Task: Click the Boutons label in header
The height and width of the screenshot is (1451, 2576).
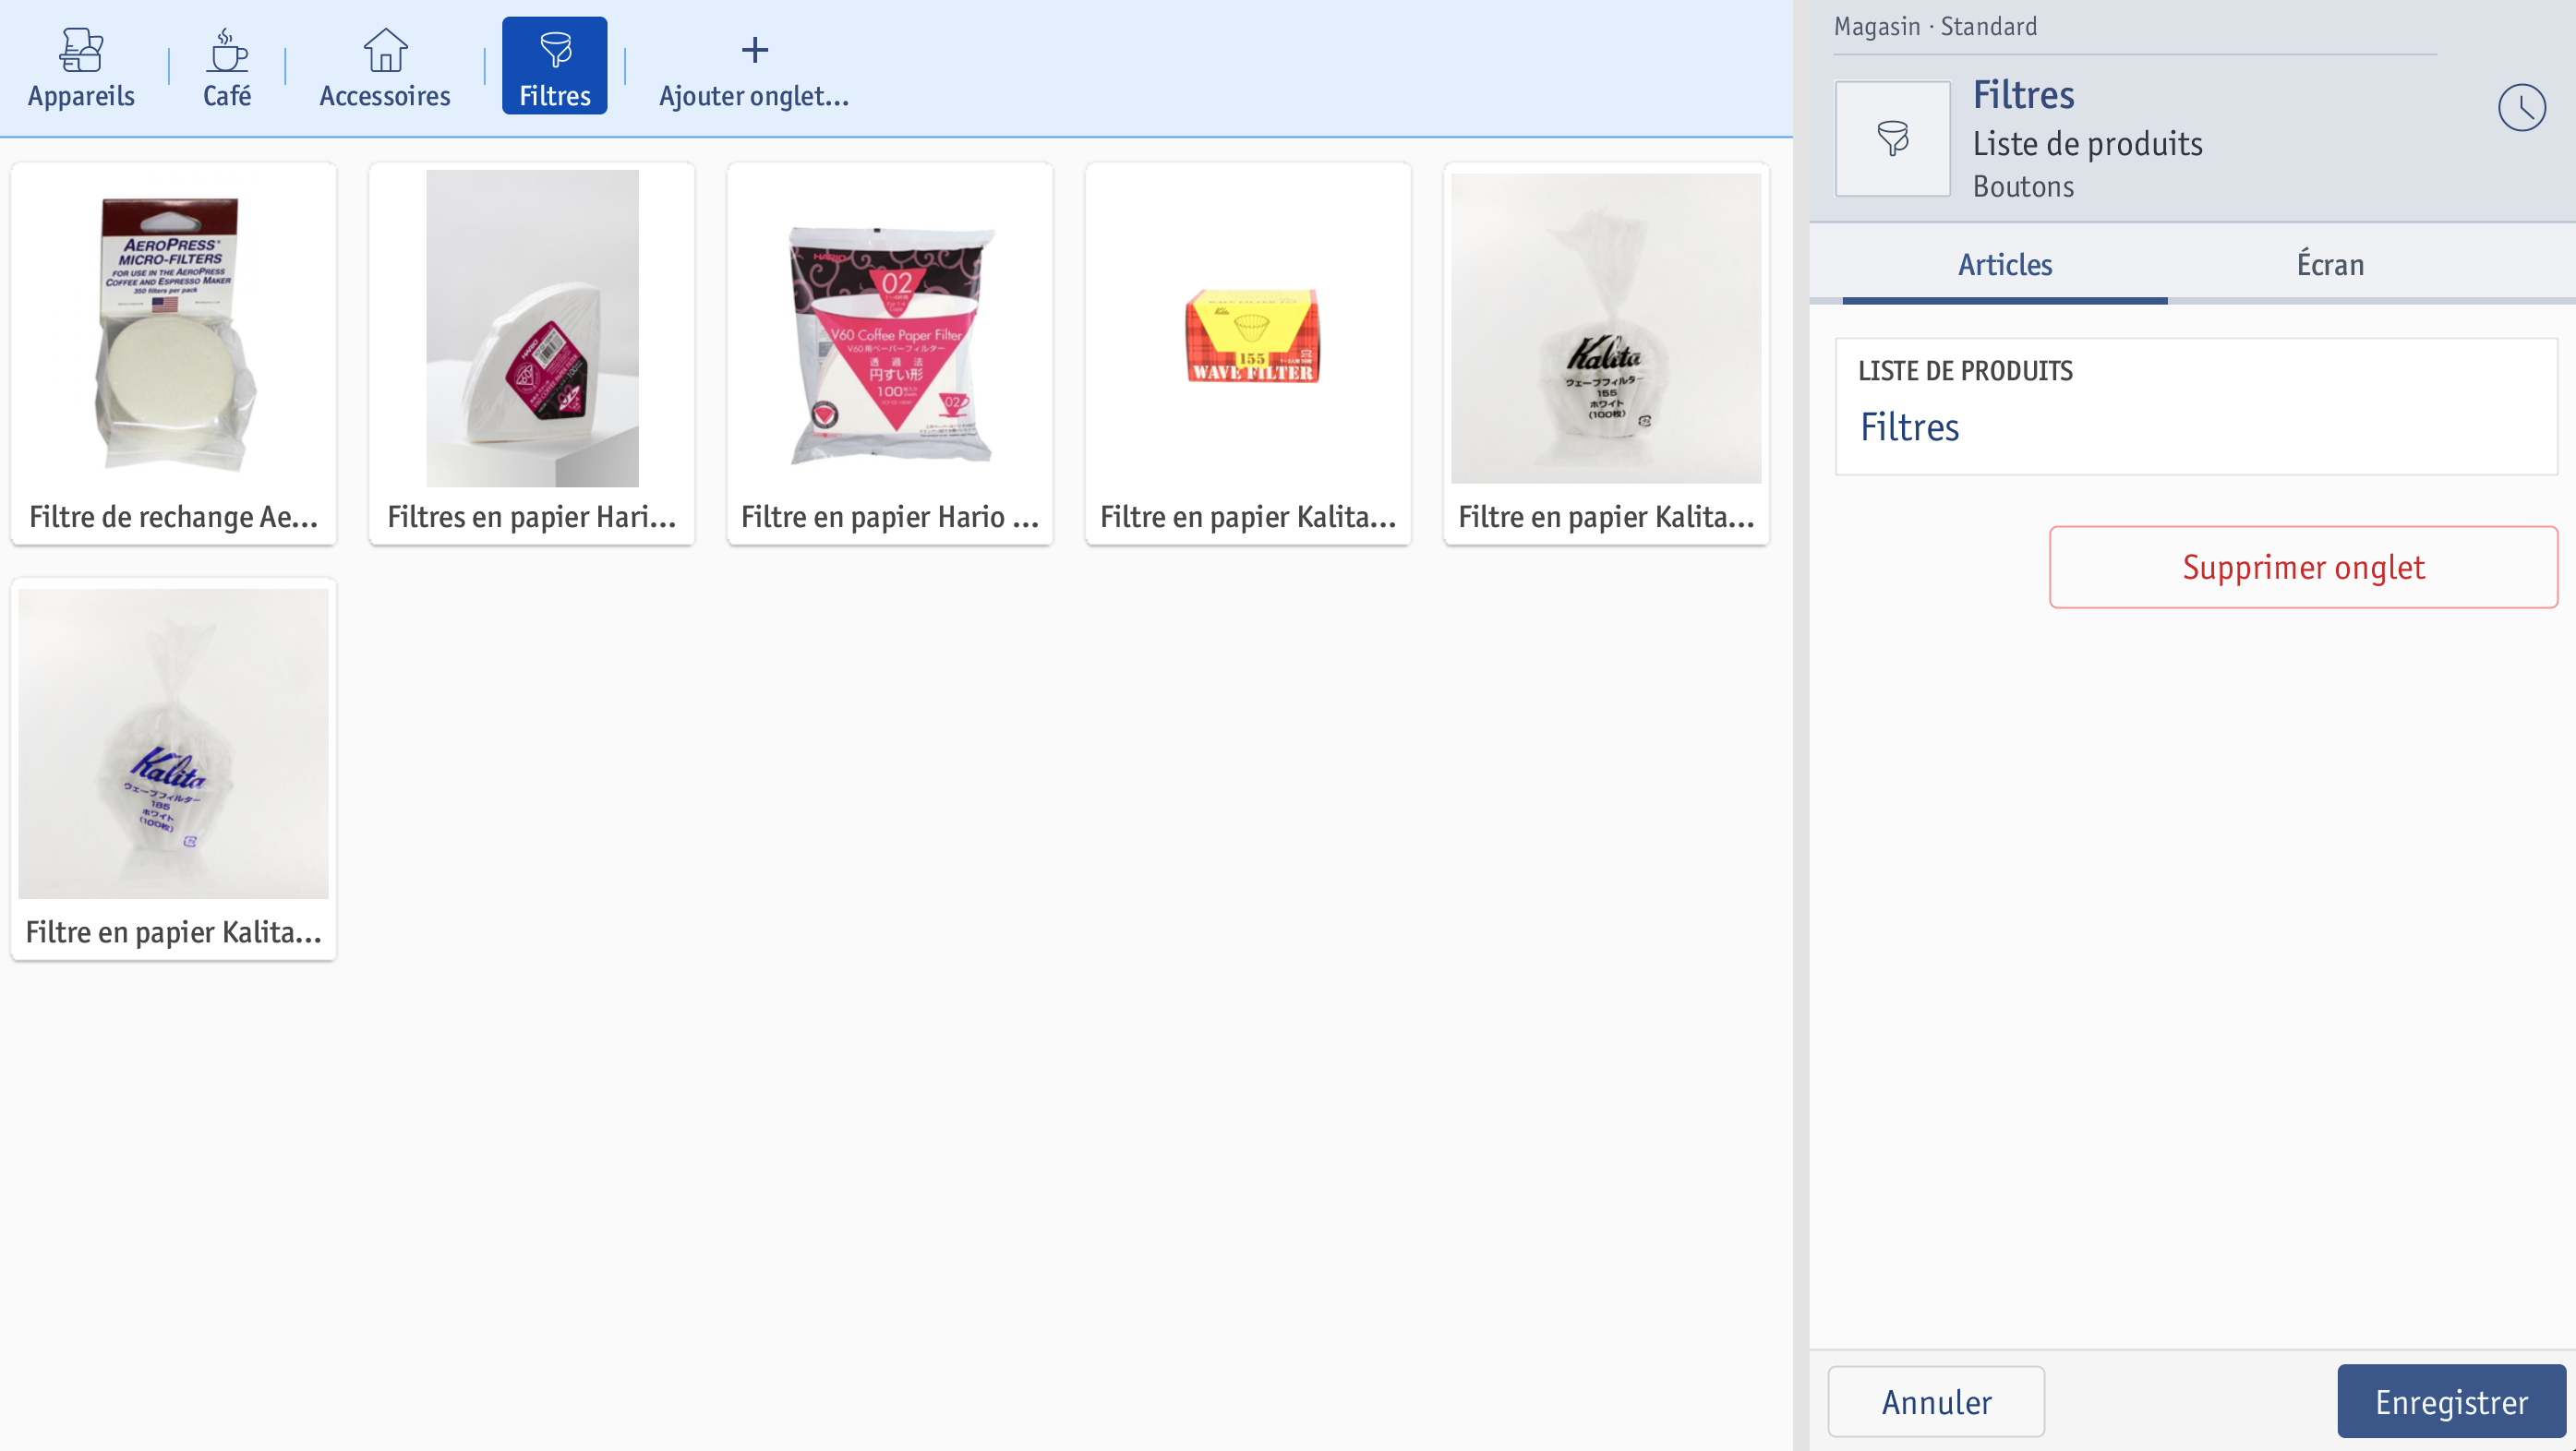Action: pos(2023,187)
